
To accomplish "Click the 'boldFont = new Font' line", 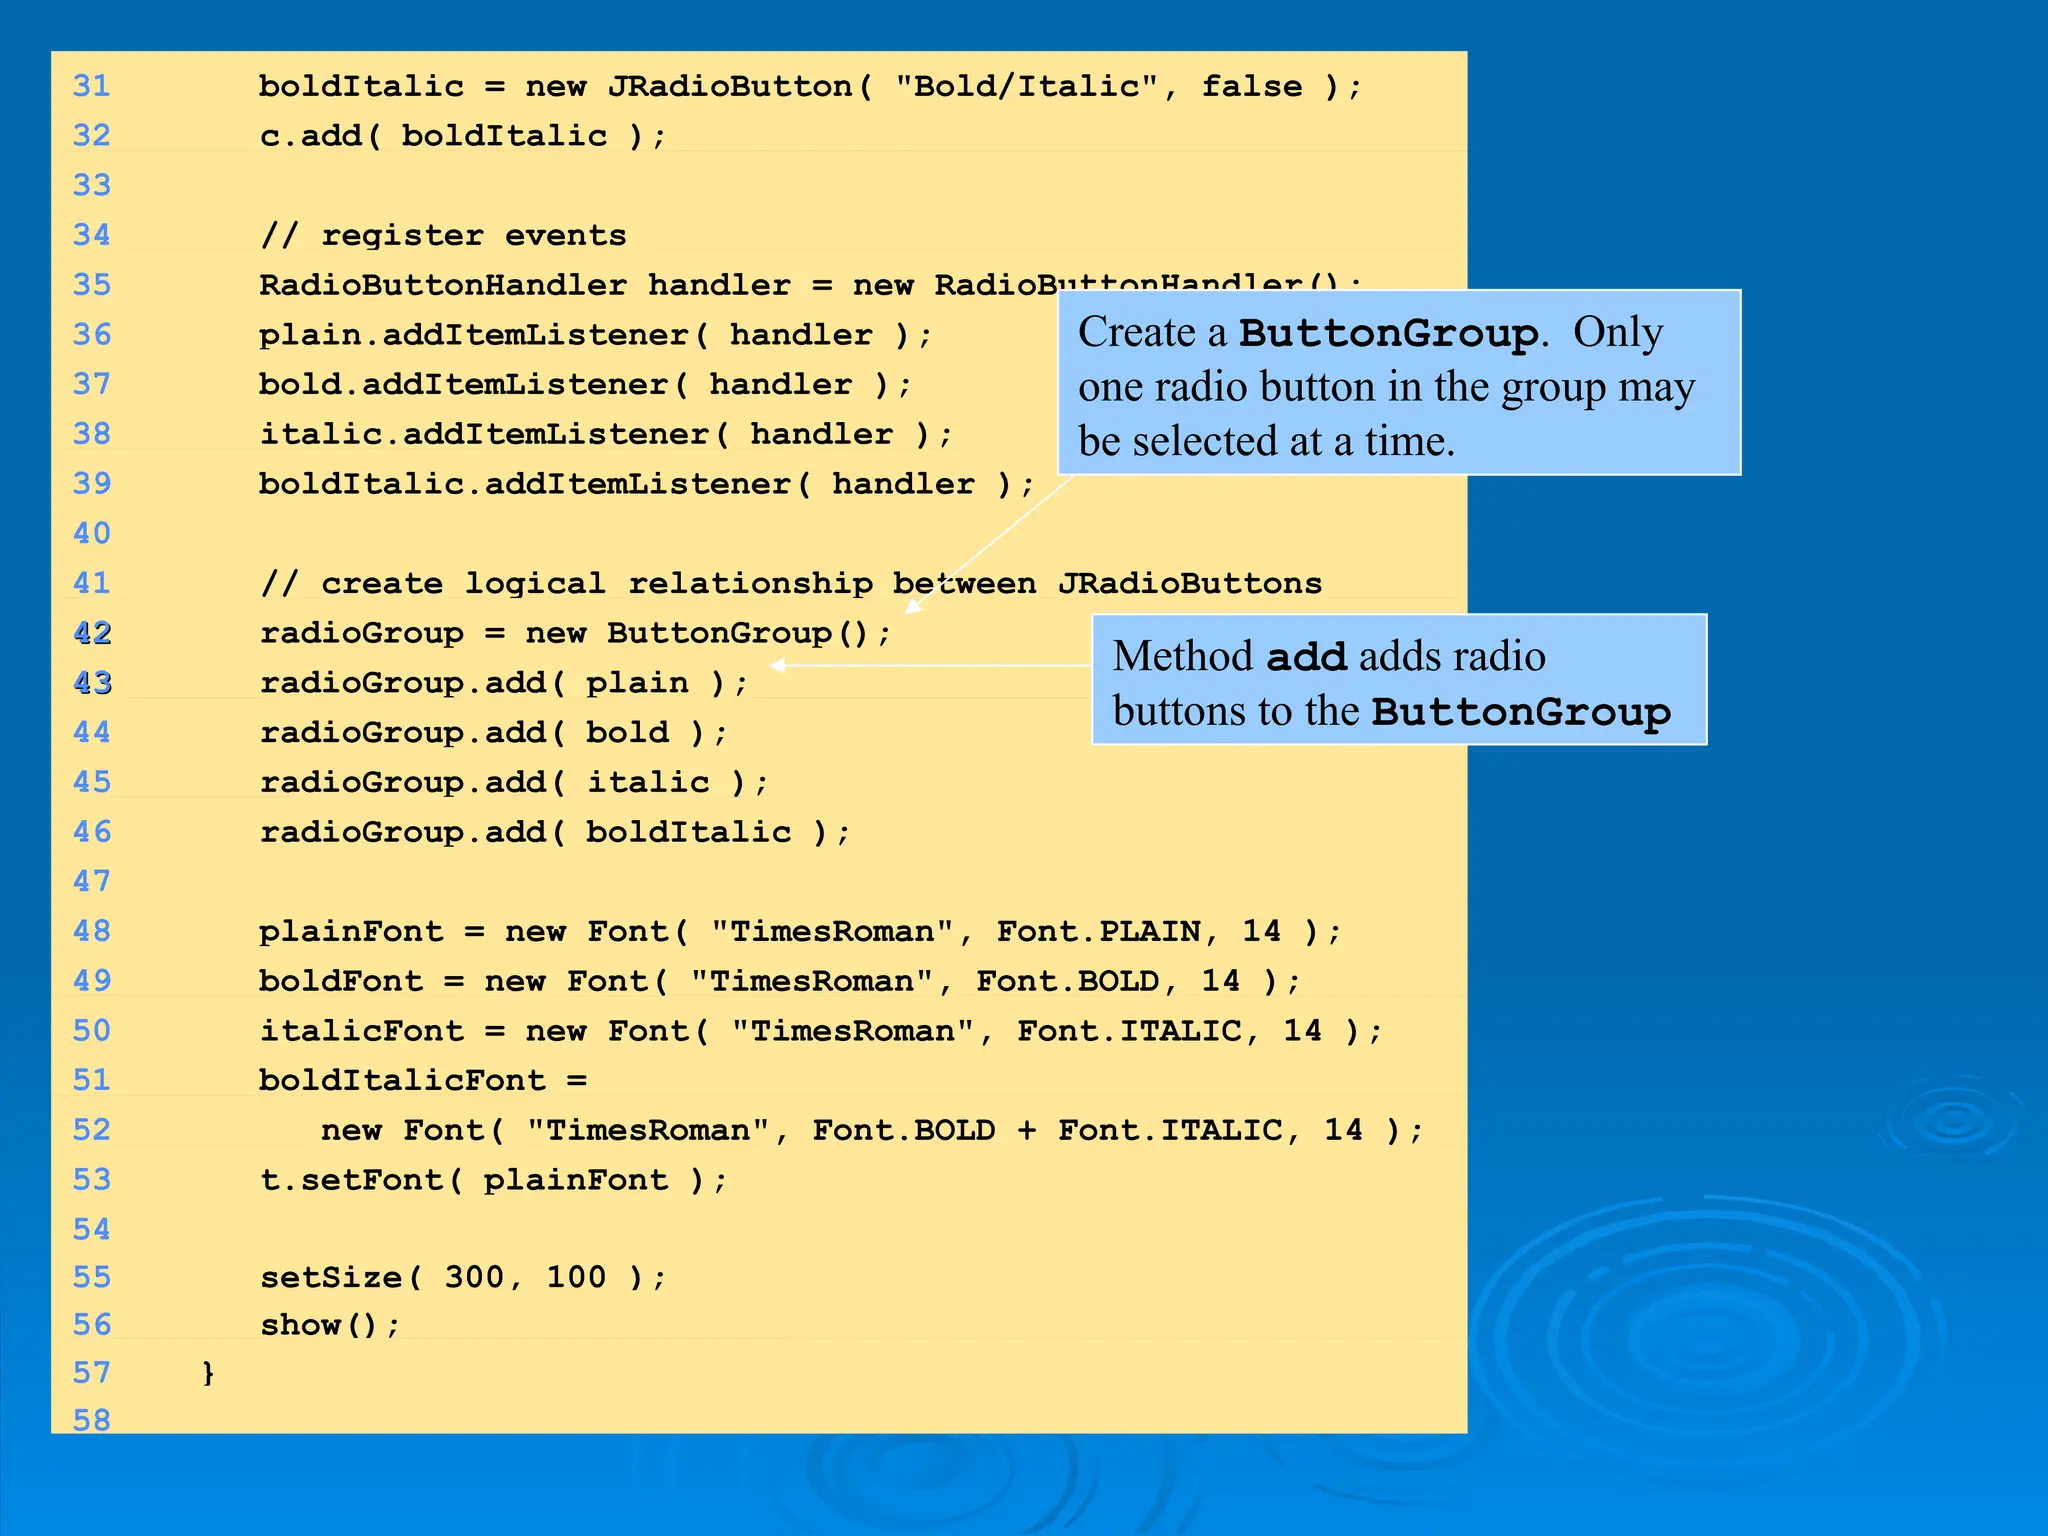I will (x=780, y=982).
